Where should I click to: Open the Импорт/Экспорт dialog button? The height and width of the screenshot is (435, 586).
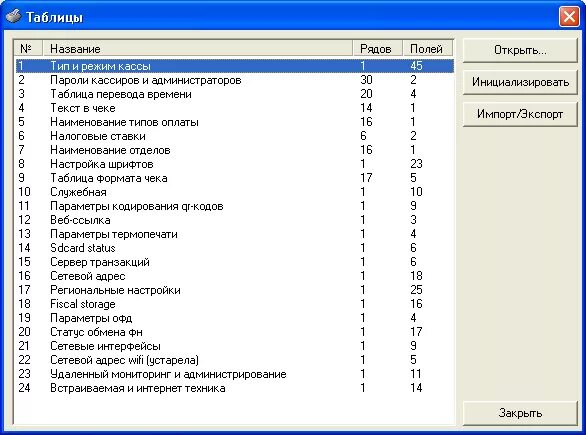tap(520, 114)
